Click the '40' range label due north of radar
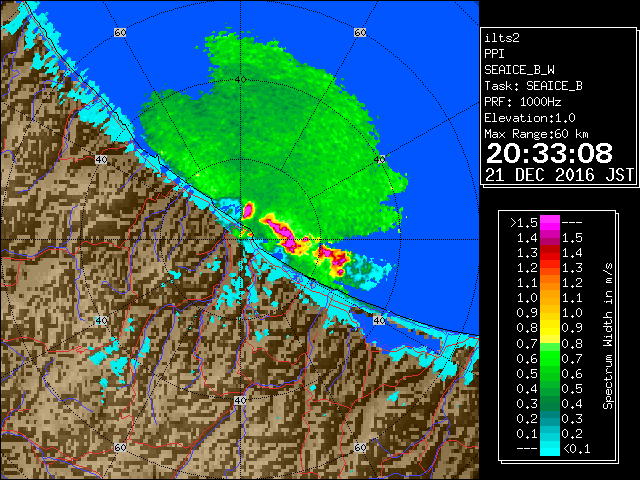The height and width of the screenshot is (480, 640). [240, 80]
